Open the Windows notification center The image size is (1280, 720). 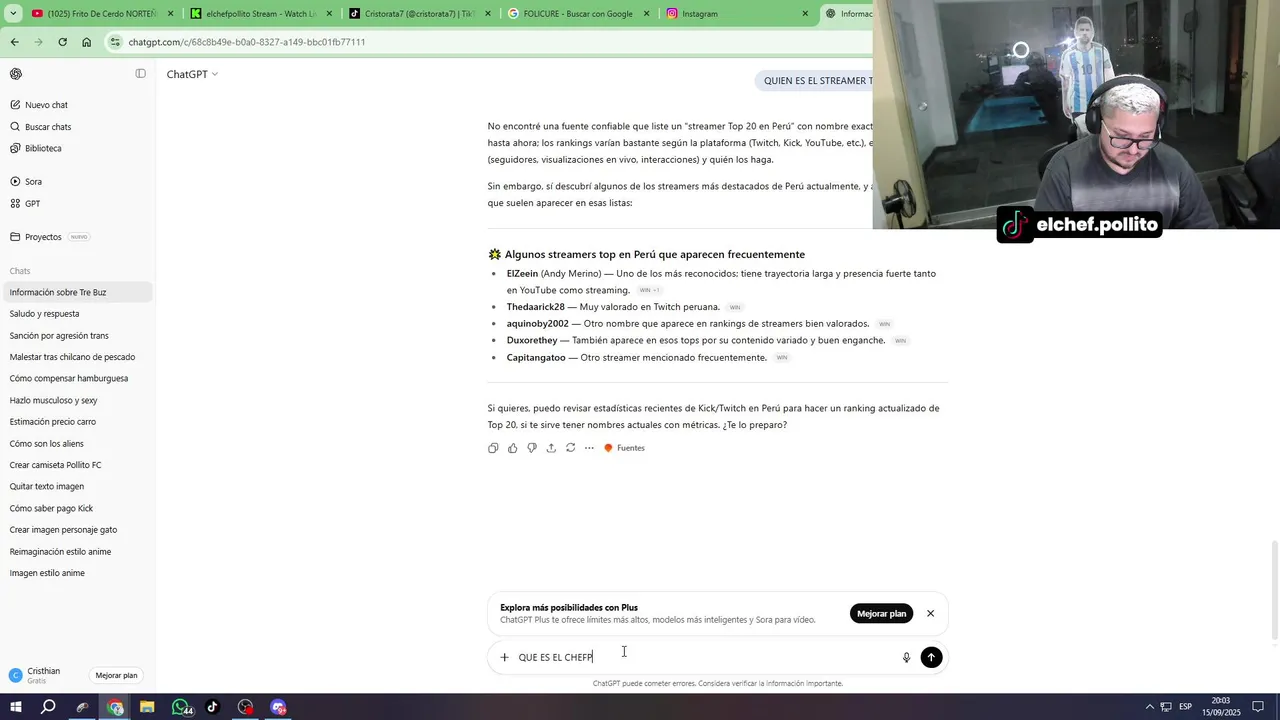(x=1258, y=707)
